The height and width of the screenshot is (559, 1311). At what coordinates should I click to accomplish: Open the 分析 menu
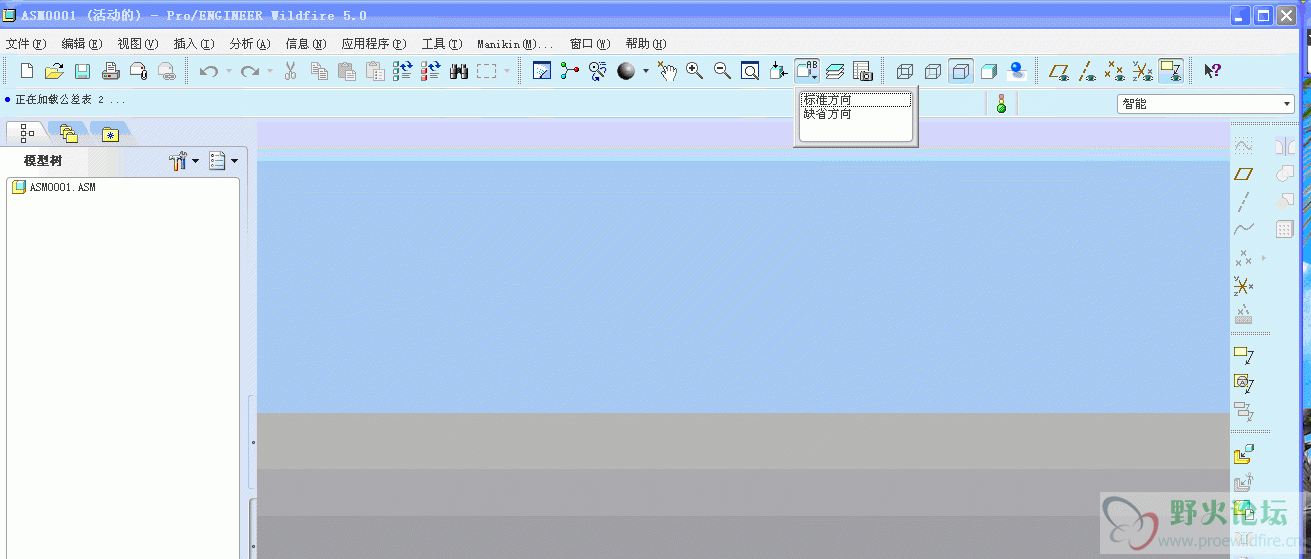250,44
